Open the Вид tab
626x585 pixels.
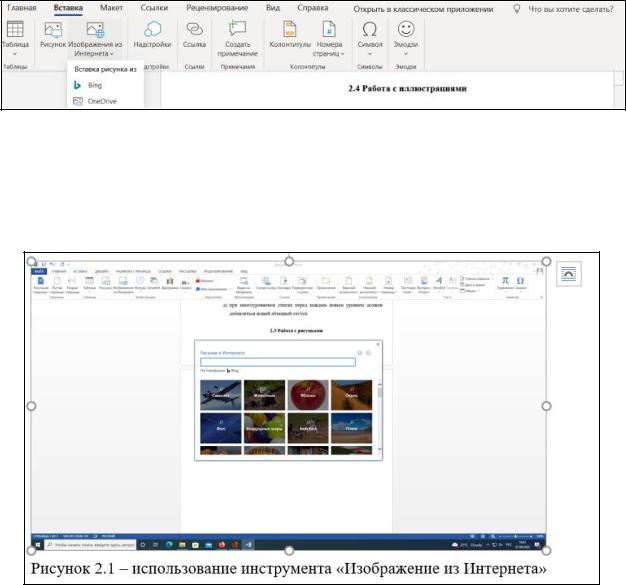pyautogui.click(x=273, y=8)
